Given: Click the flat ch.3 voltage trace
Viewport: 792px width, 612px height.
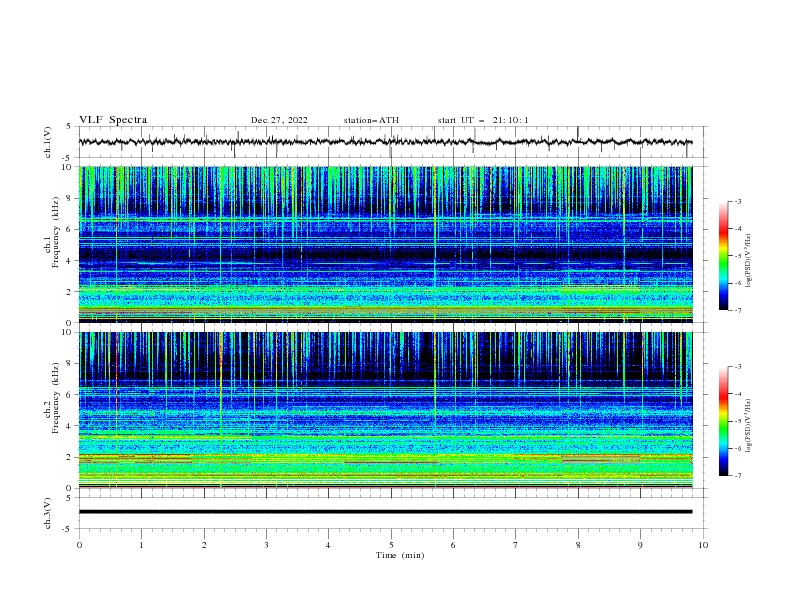Looking at the screenshot, I should pyautogui.click(x=385, y=512).
